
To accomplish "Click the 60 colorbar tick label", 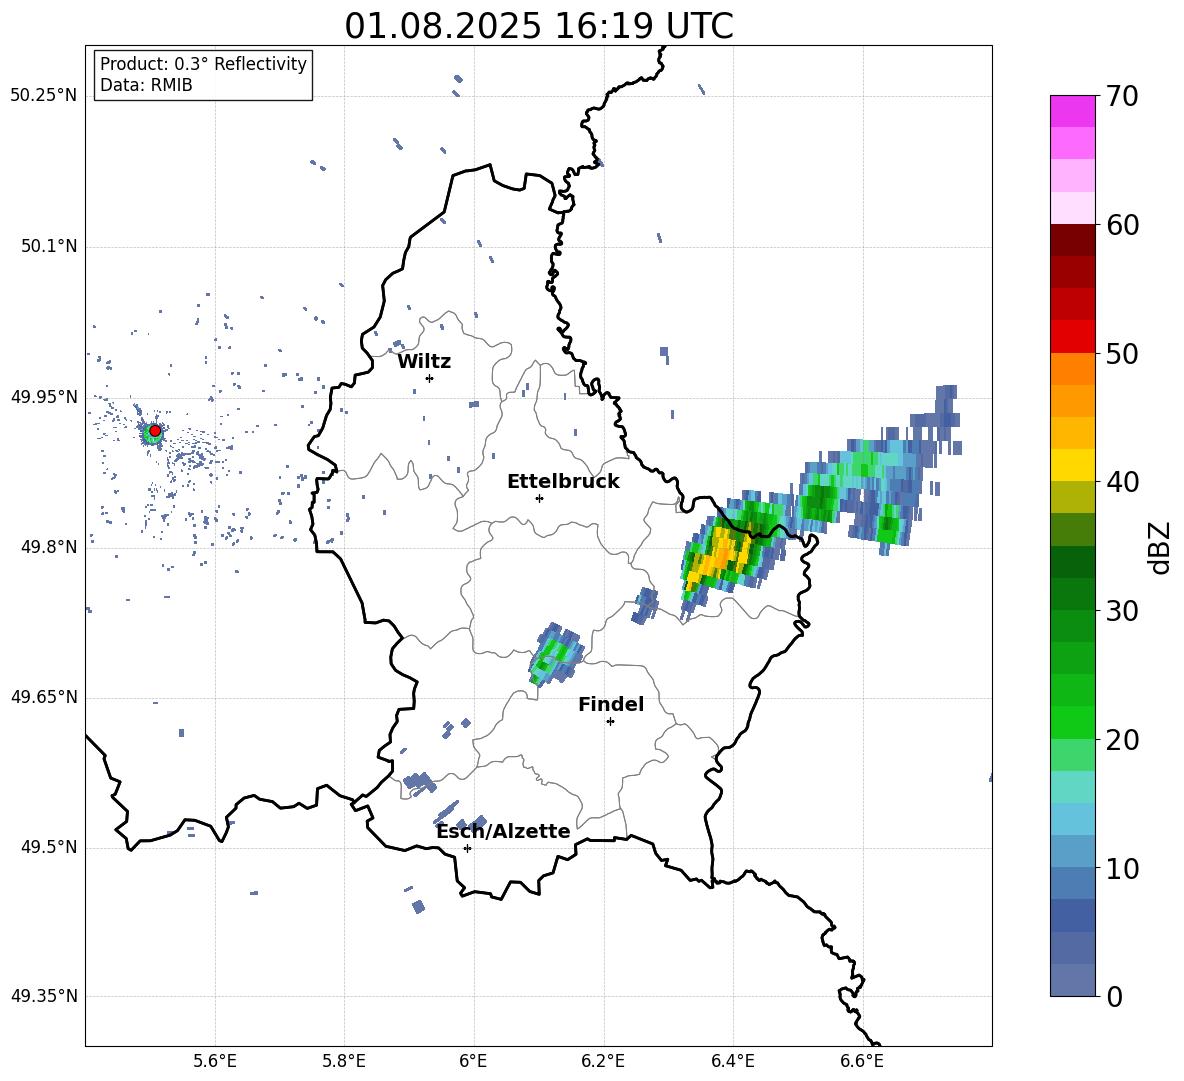I will (1121, 225).
